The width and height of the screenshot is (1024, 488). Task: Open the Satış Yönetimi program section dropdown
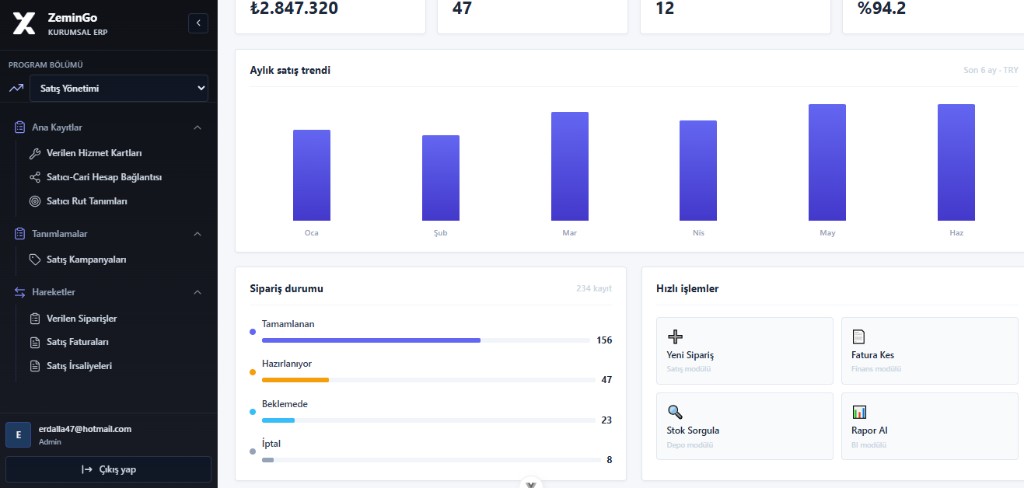point(119,88)
